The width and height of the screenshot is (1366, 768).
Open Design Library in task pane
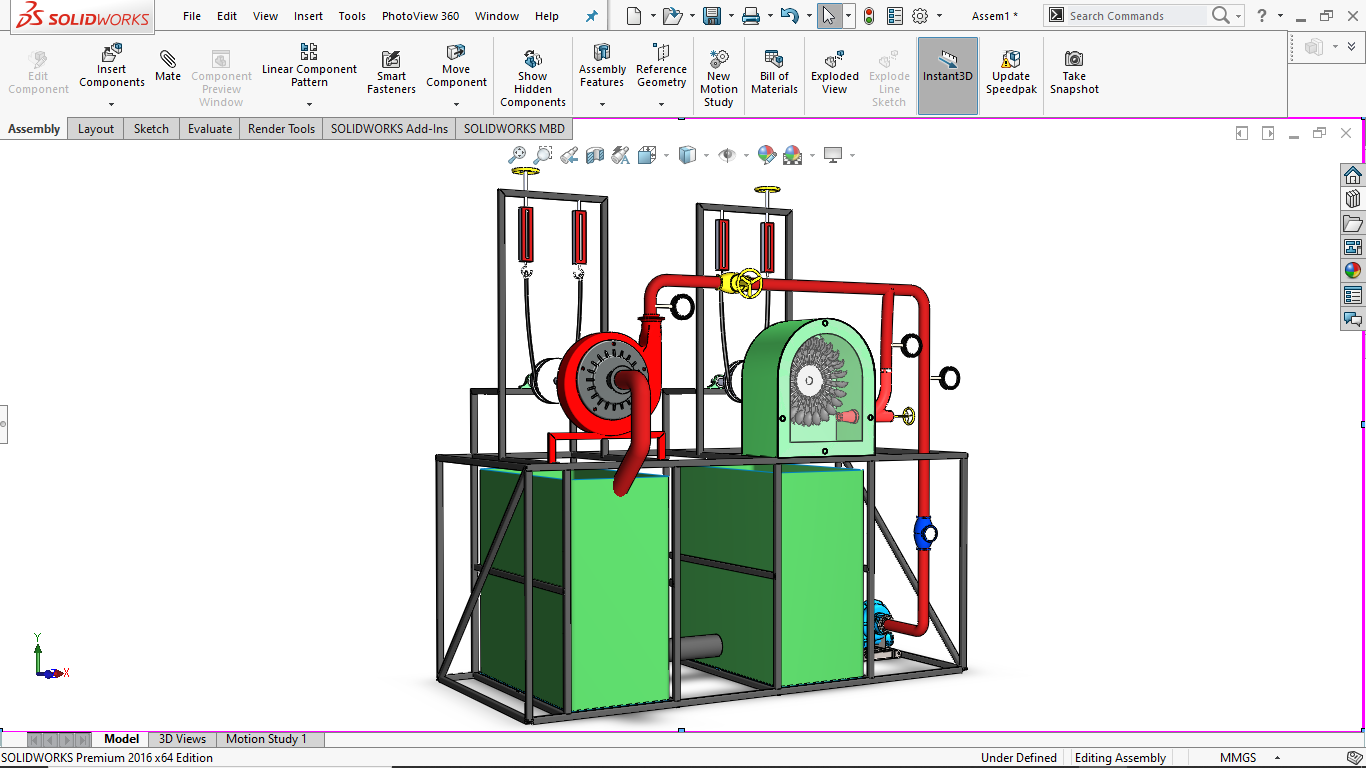(1353, 199)
